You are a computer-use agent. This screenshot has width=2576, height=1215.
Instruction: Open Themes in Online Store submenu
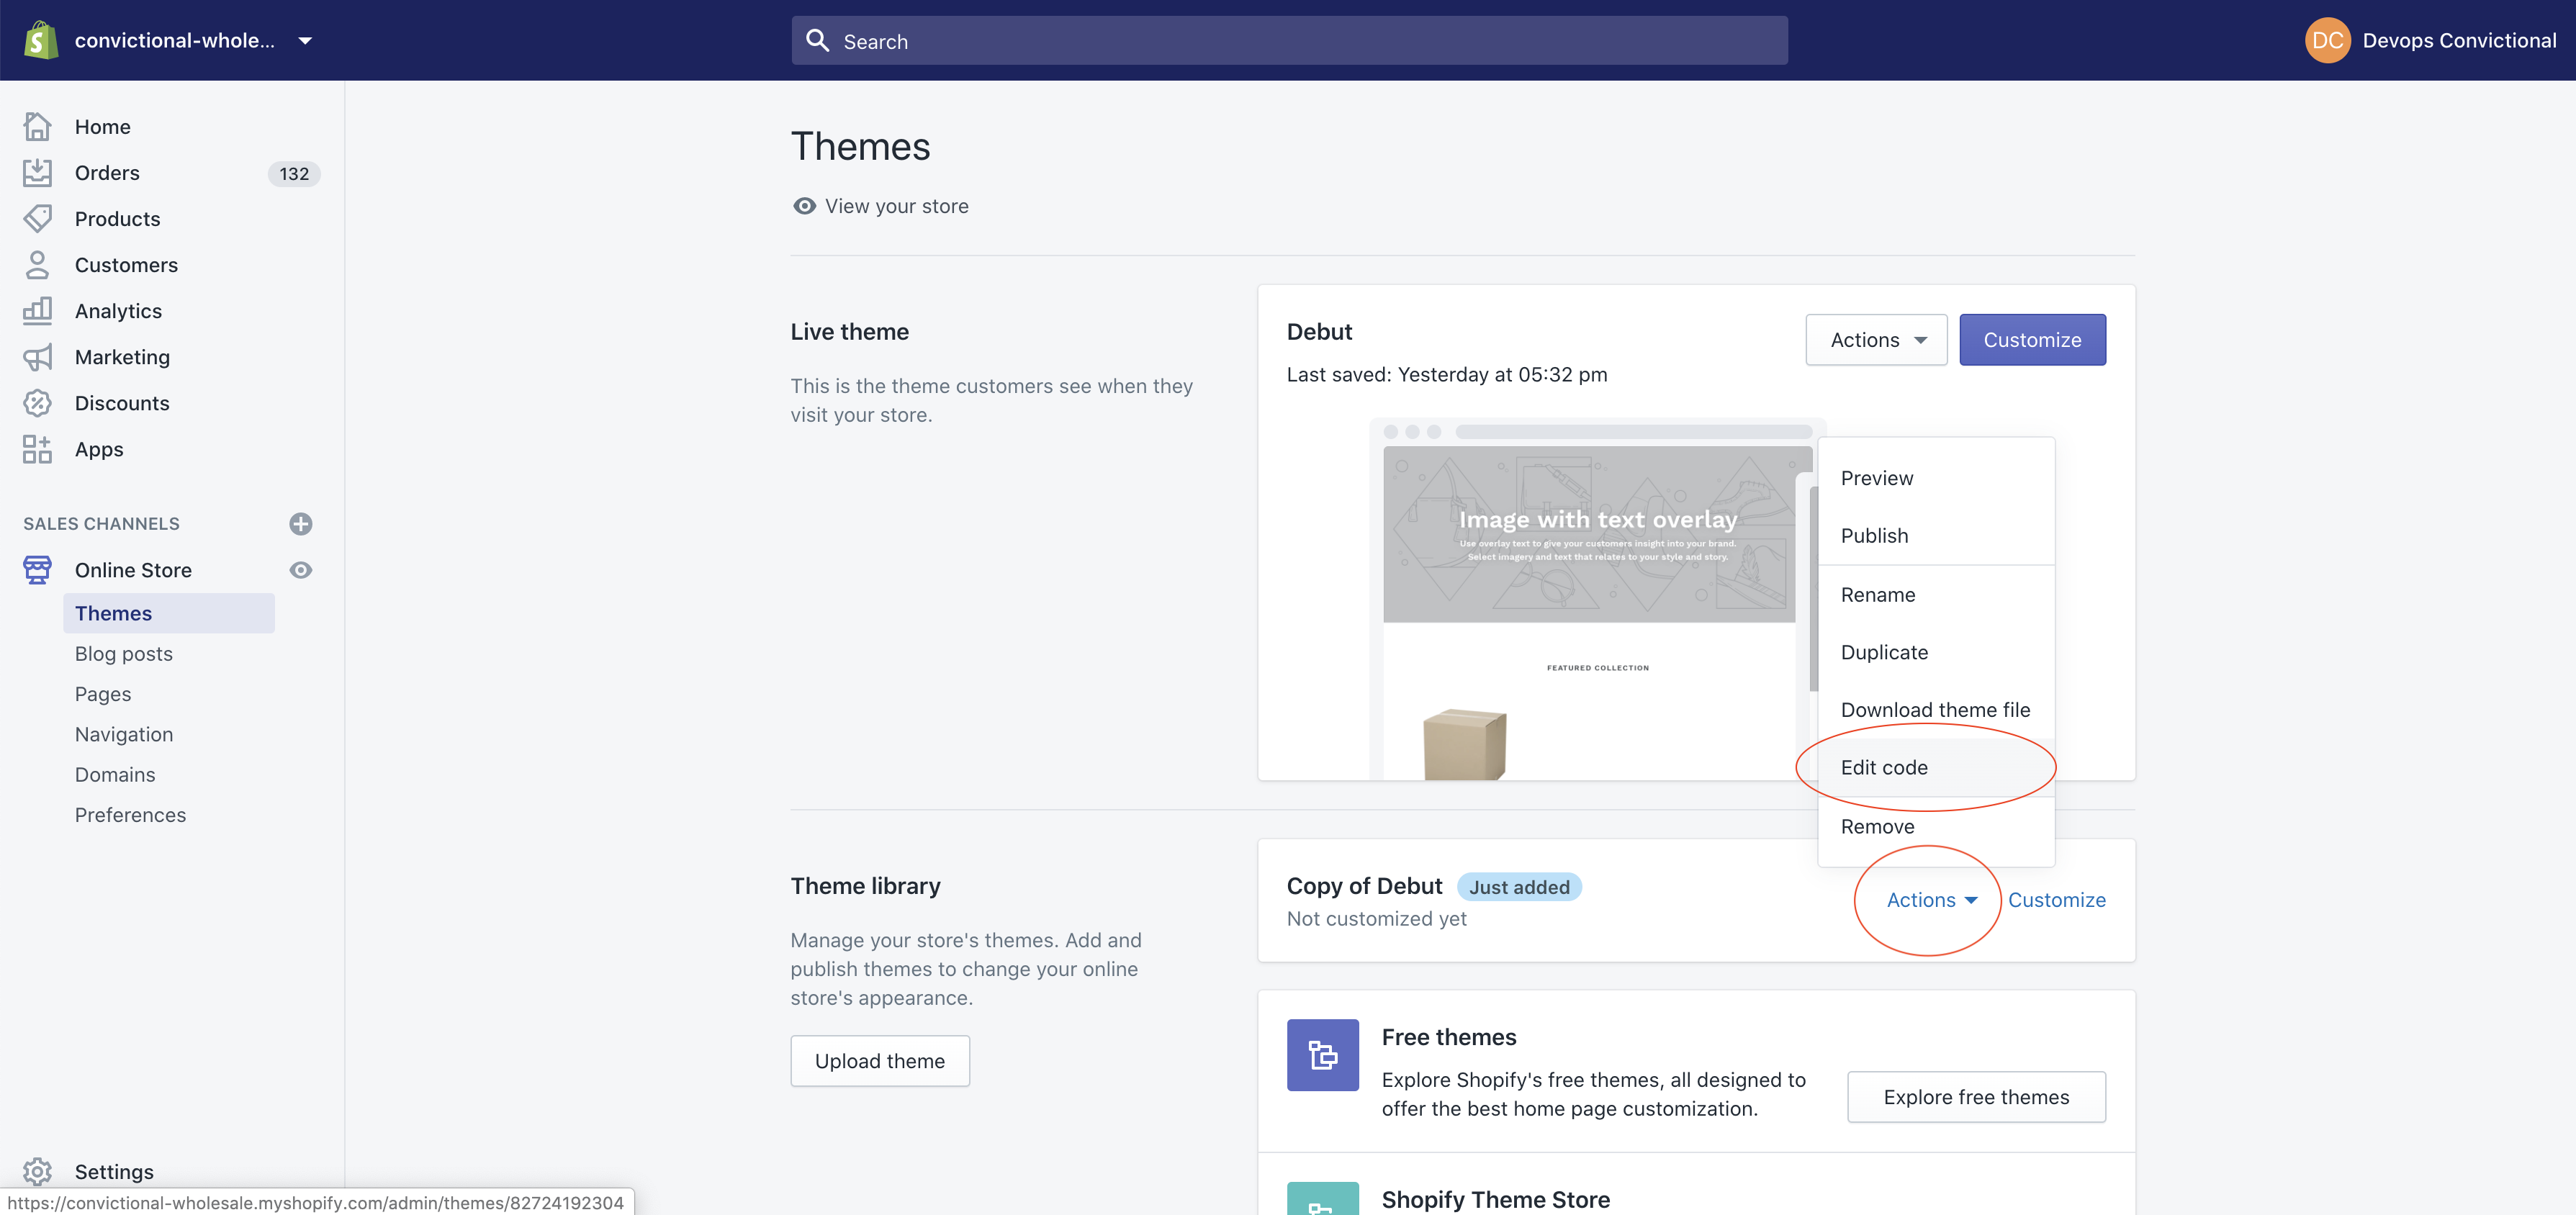click(x=169, y=613)
